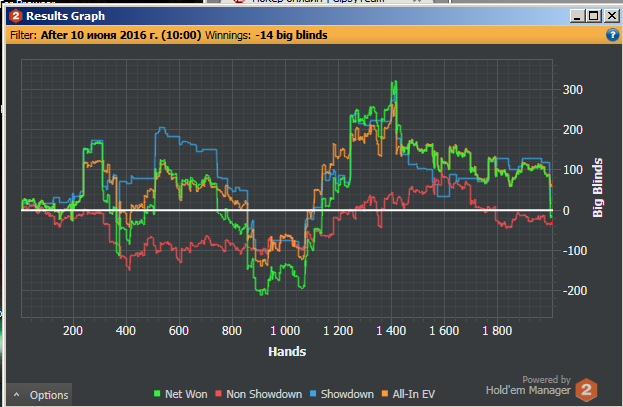Maximize the Results Graph window
Image resolution: width=623 pixels, height=407 pixels.
point(594,16)
